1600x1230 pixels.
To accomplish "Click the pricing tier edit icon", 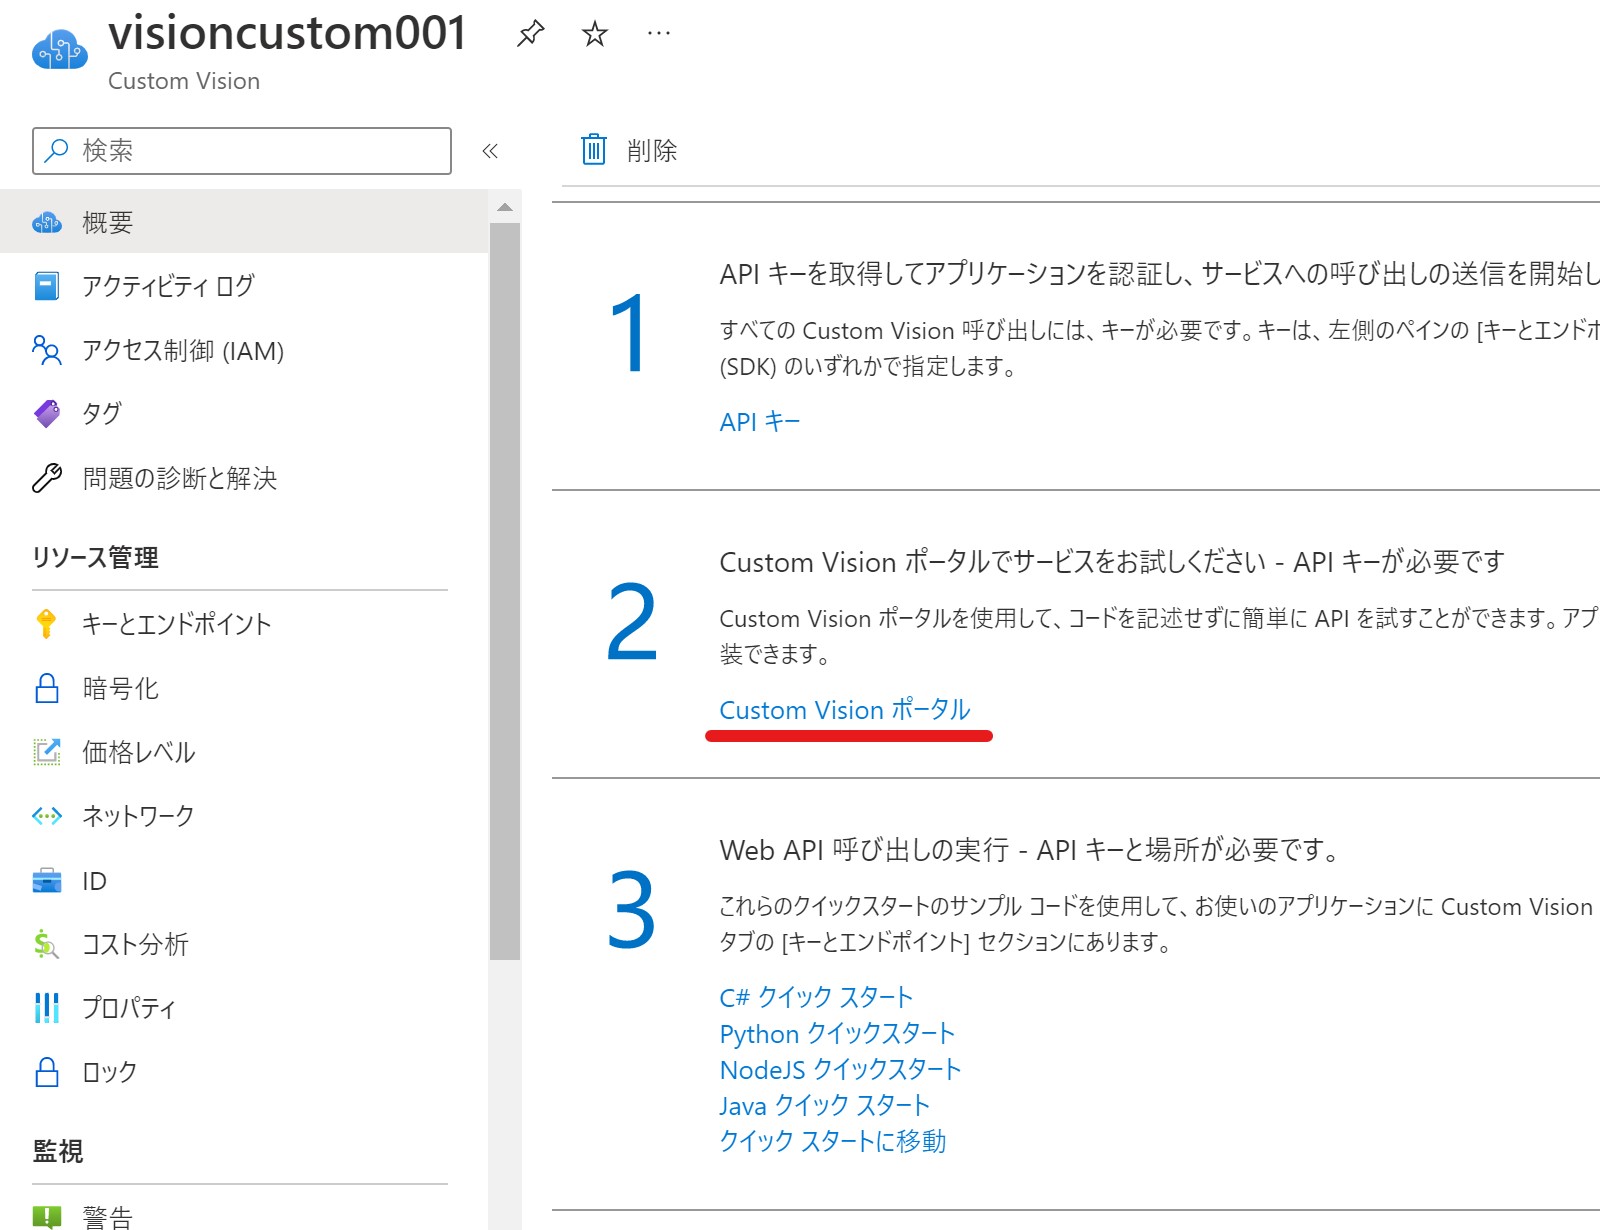I will [47, 752].
